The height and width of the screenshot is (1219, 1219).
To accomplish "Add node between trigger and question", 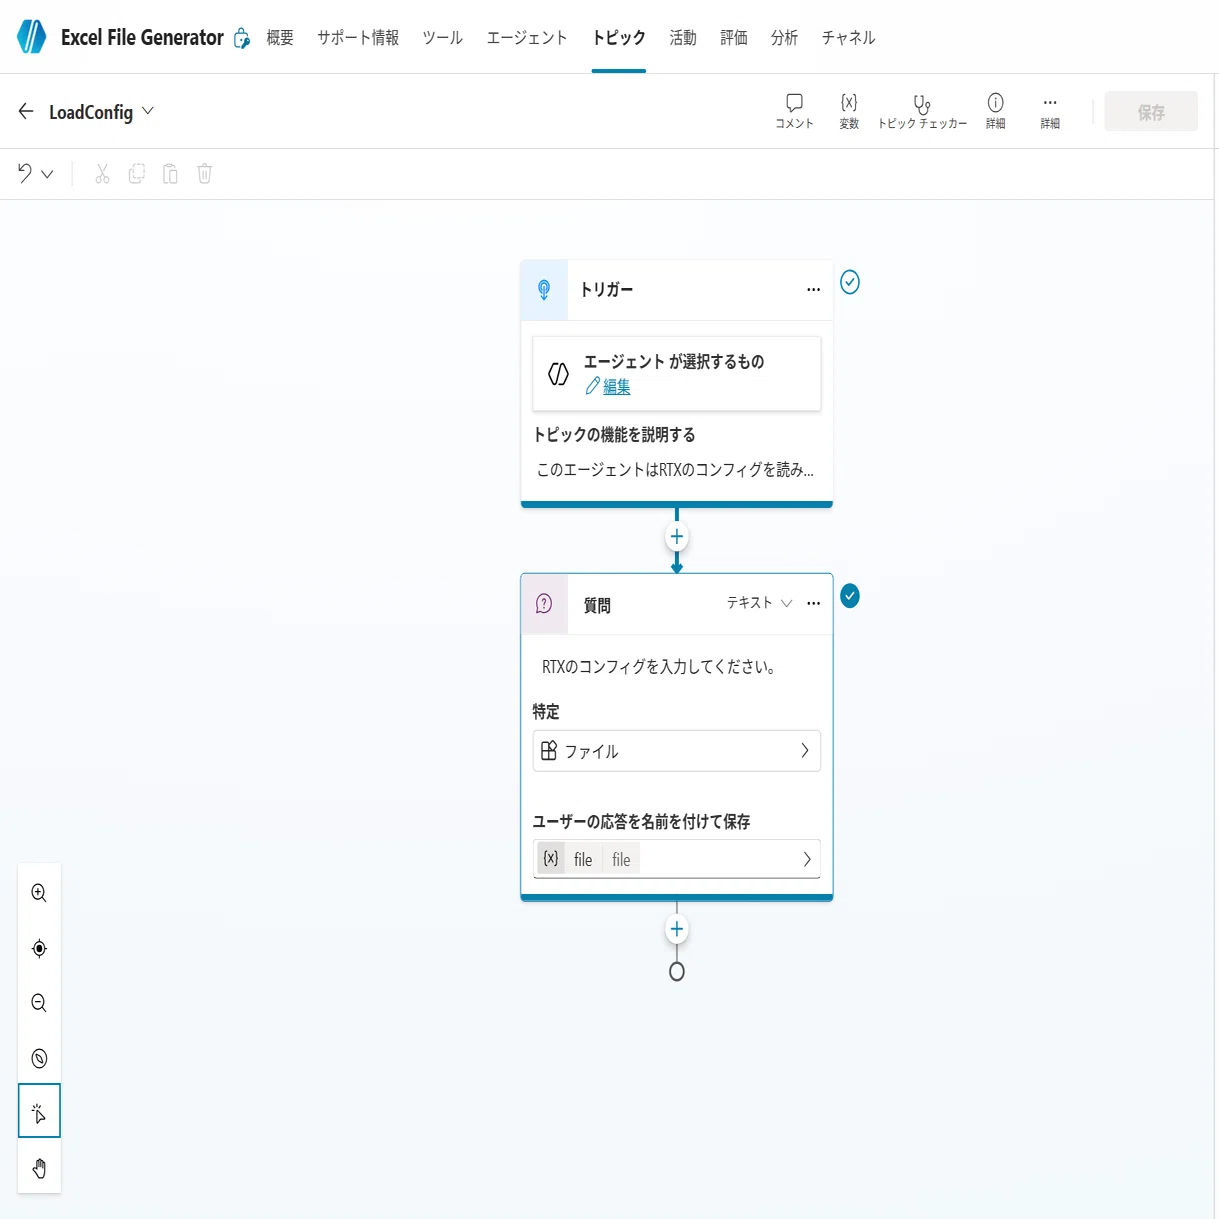I will click(x=677, y=537).
